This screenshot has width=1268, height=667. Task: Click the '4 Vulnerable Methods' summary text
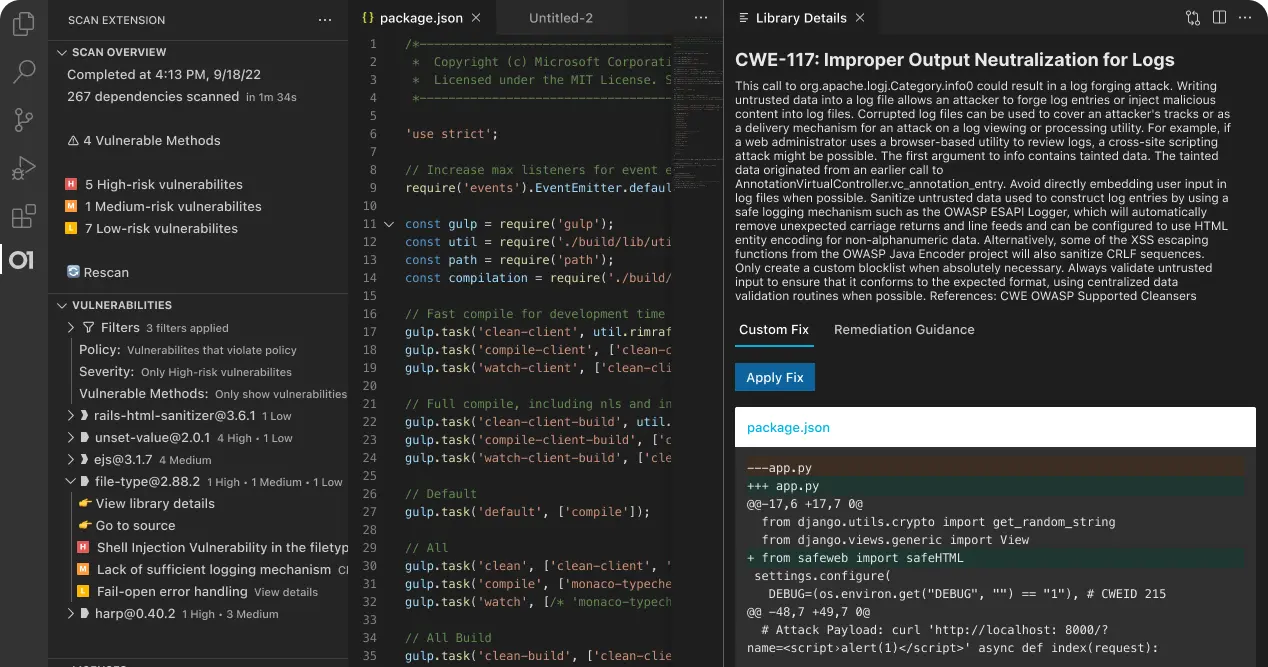152,141
